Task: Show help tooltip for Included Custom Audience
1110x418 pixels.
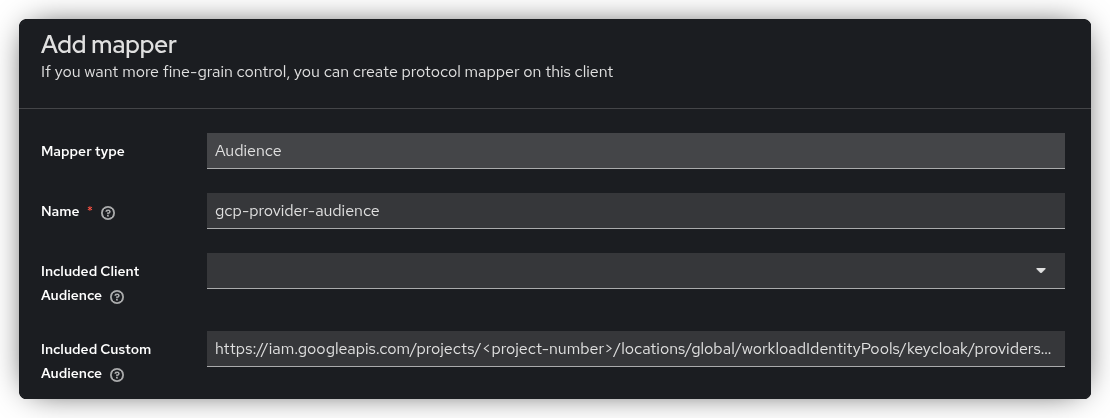Action: click(117, 375)
